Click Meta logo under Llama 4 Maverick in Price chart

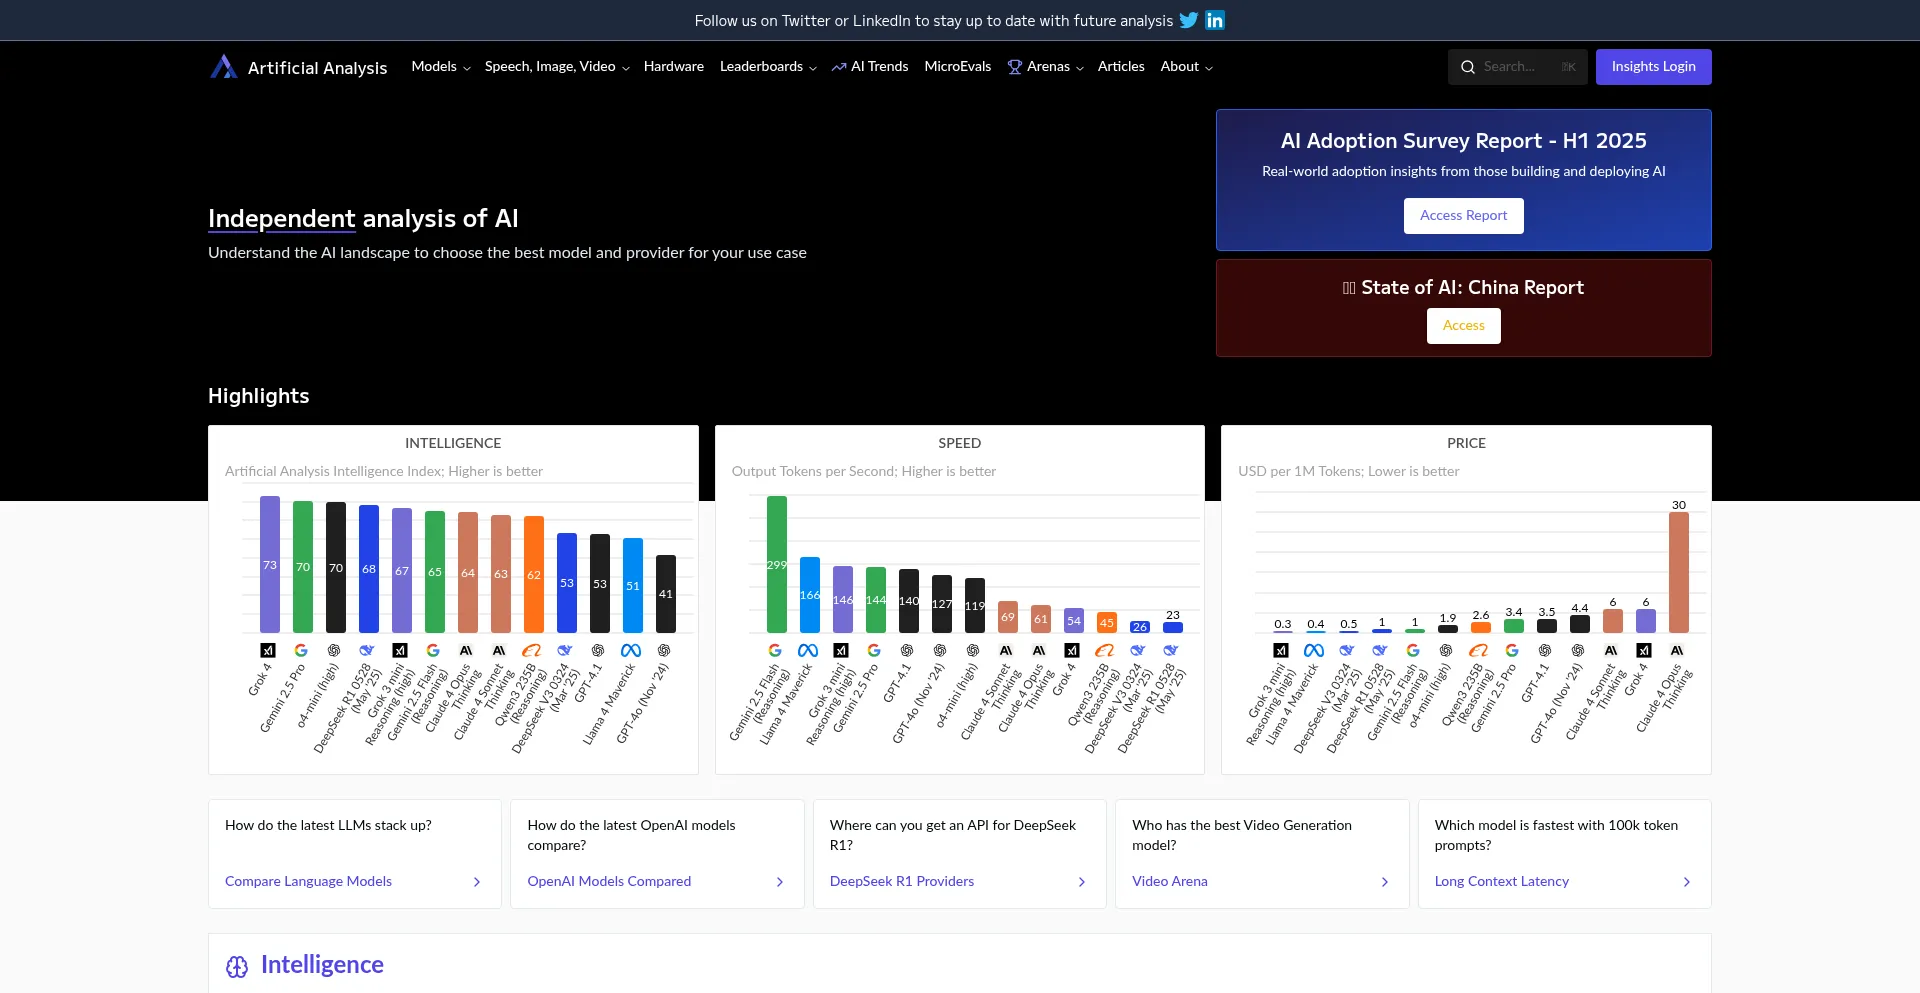click(1314, 650)
